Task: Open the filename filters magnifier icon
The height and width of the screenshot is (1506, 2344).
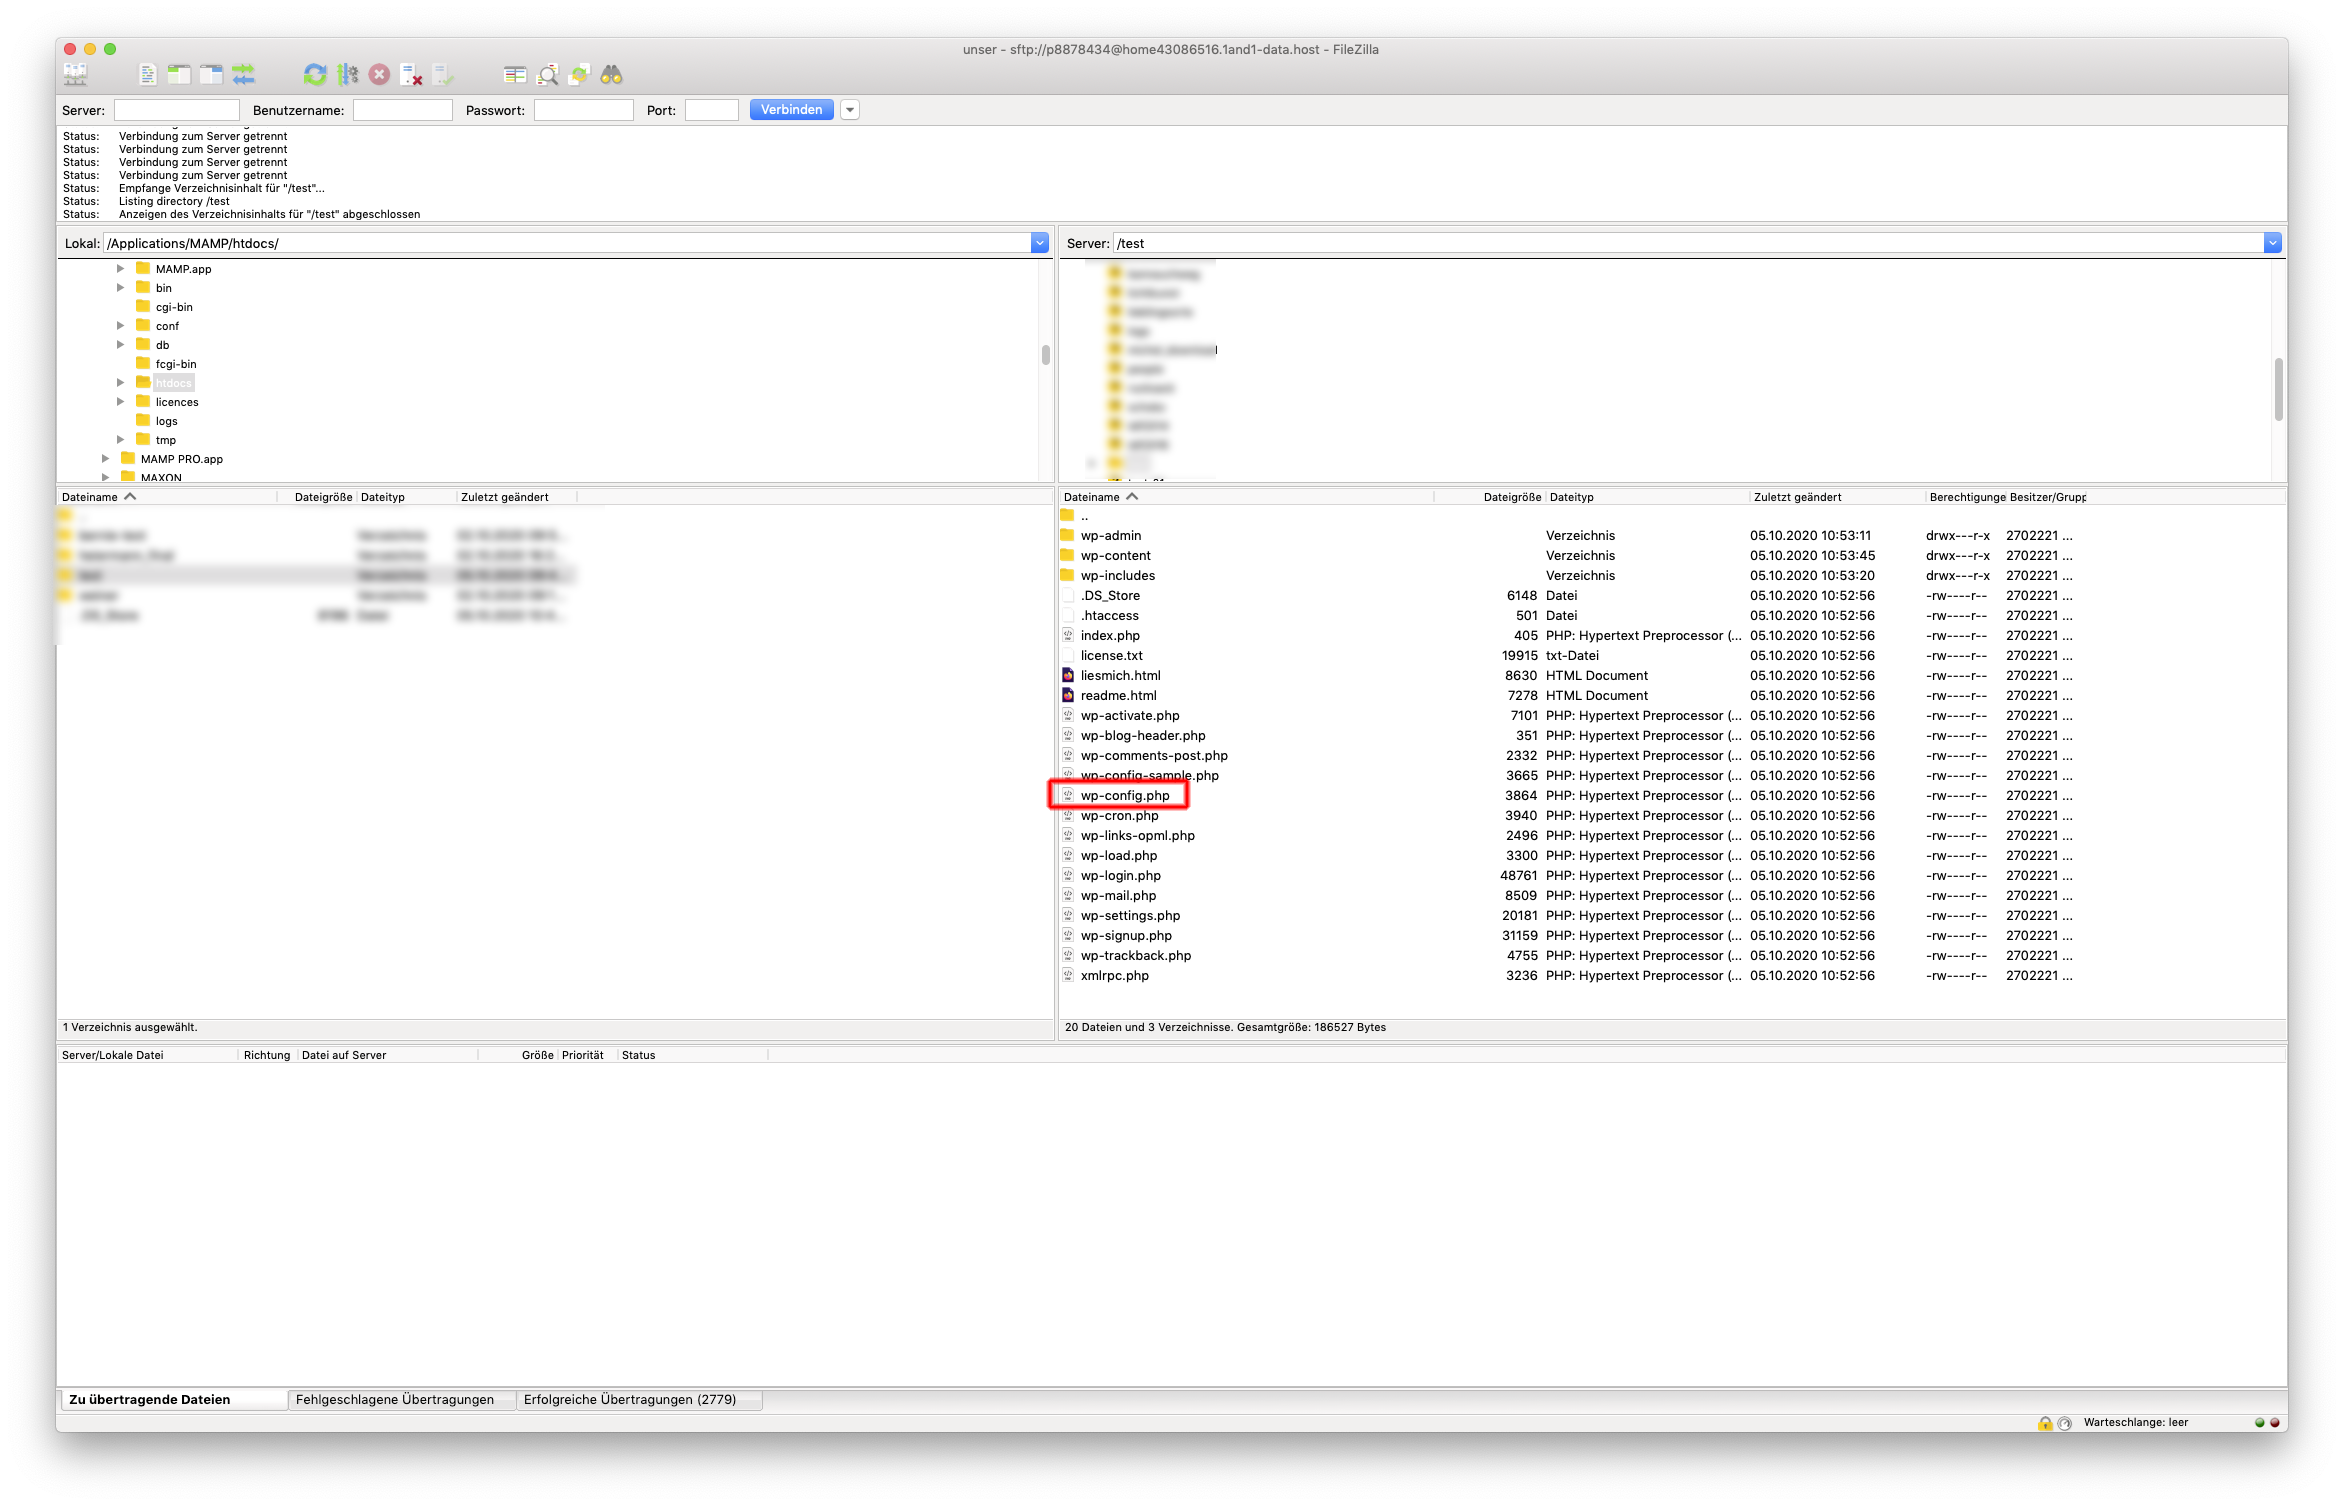Action: (x=547, y=74)
